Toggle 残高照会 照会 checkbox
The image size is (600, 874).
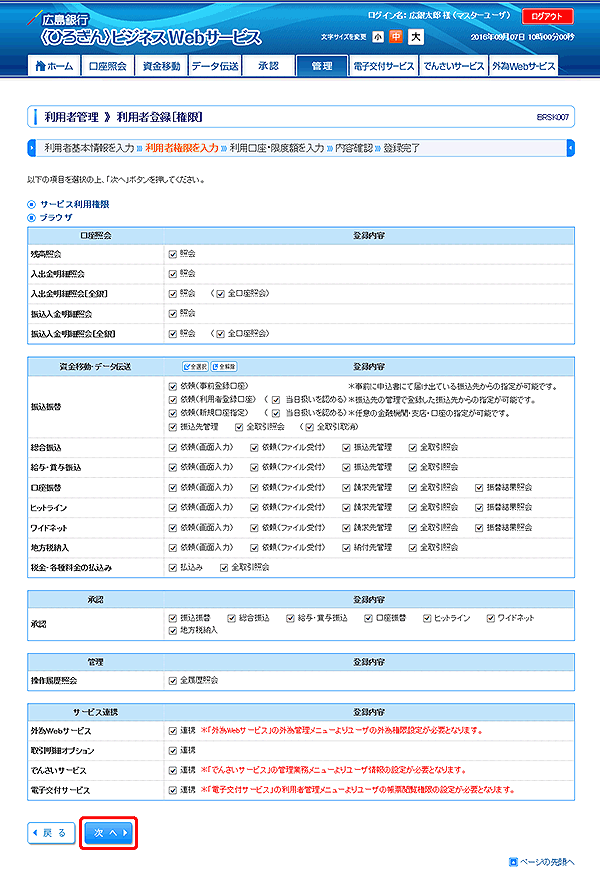(x=173, y=254)
